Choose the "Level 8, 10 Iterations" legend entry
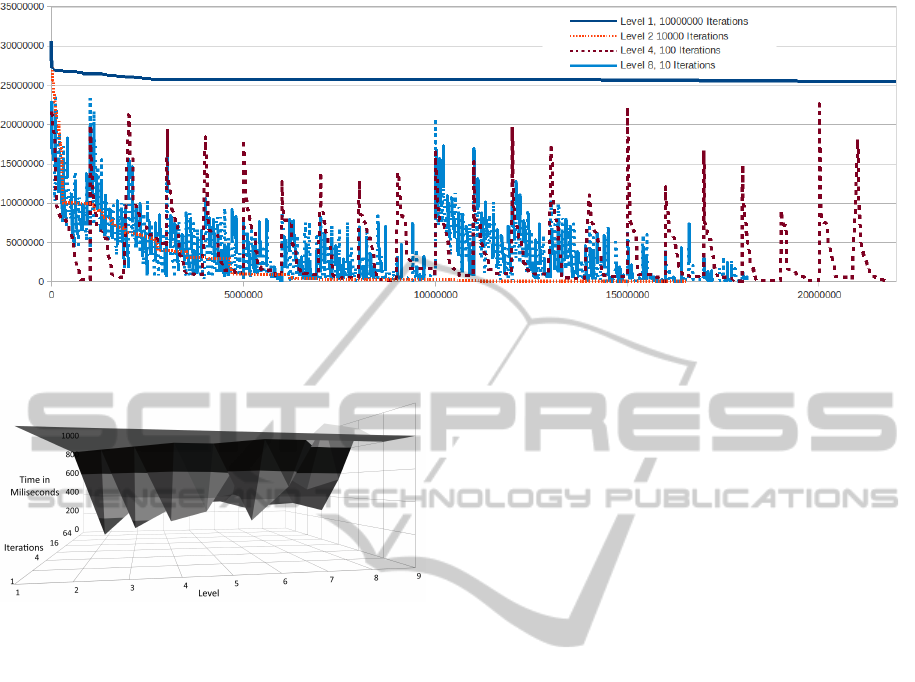915x682 pixels. coord(667,65)
